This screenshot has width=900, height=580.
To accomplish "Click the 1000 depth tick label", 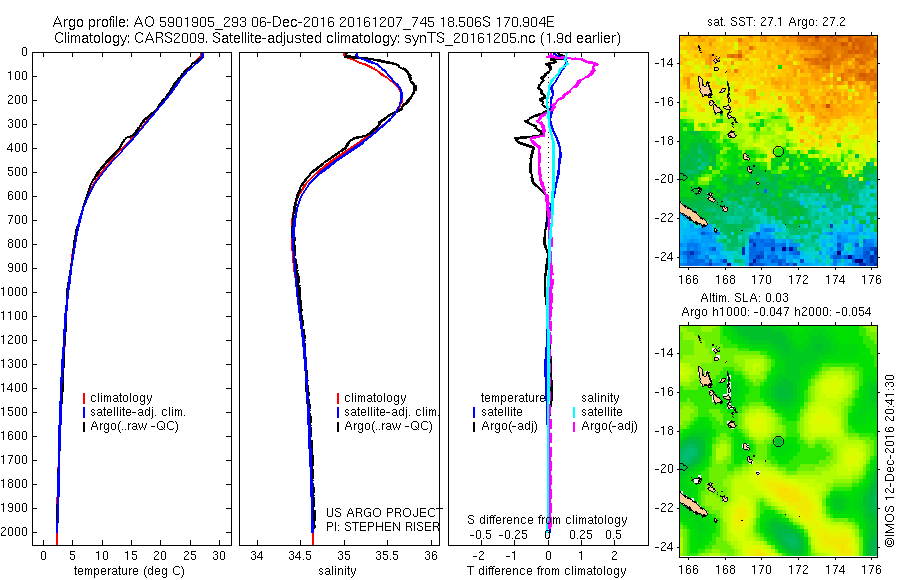I will tap(14, 292).
